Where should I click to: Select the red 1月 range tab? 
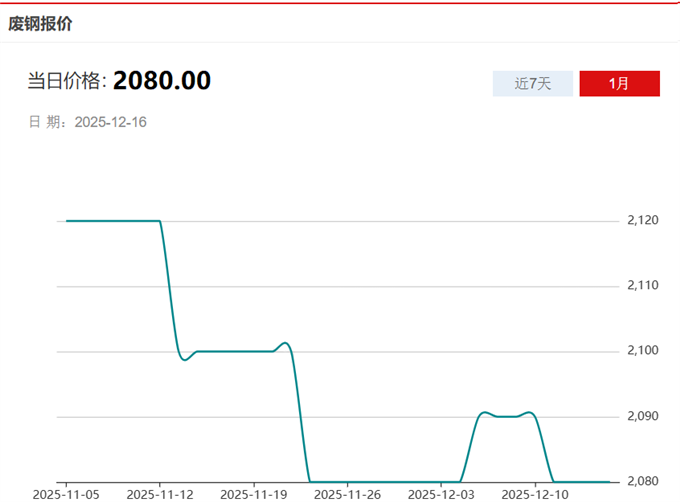pos(619,84)
